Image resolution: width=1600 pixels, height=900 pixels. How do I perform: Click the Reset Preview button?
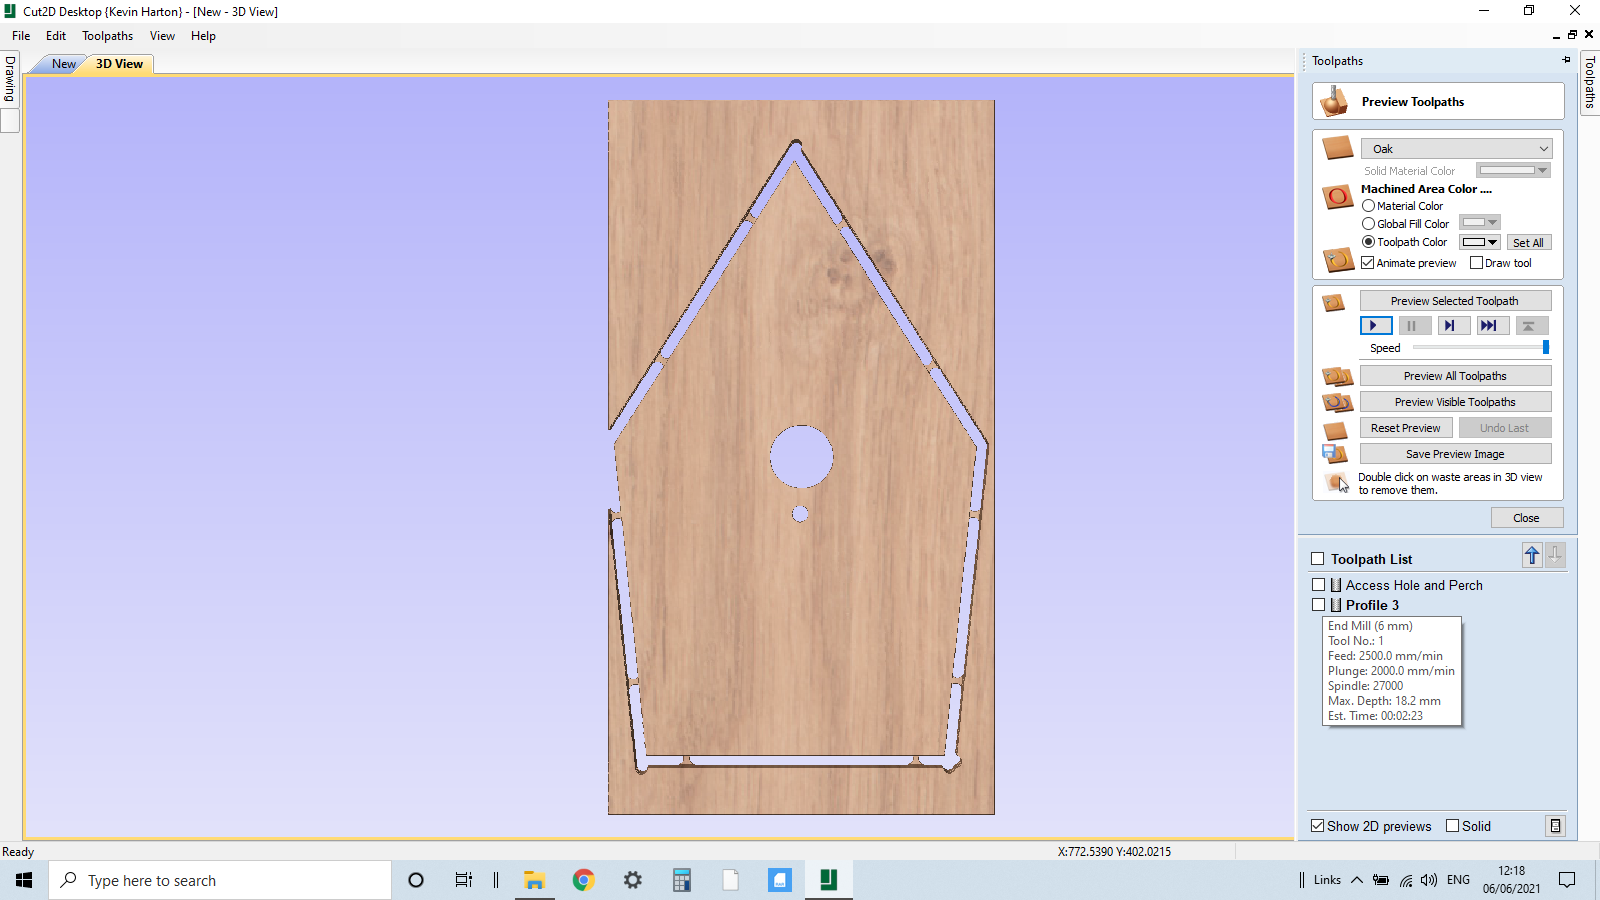pos(1406,427)
